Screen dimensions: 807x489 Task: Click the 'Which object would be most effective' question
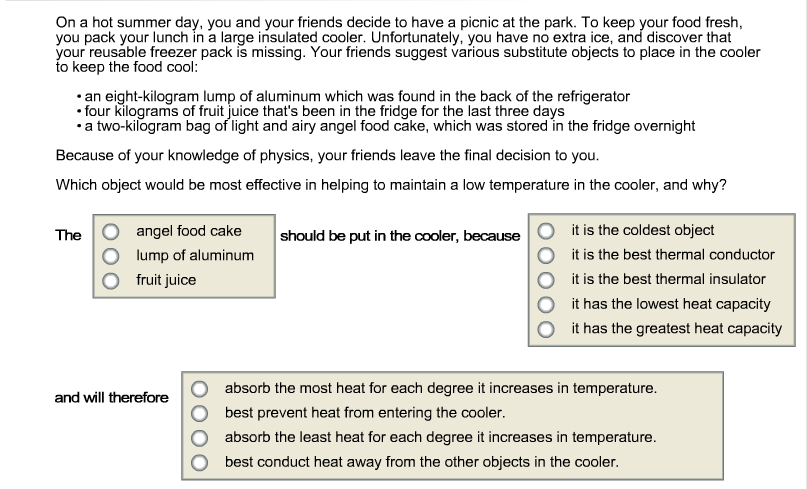pyautogui.click(x=391, y=185)
